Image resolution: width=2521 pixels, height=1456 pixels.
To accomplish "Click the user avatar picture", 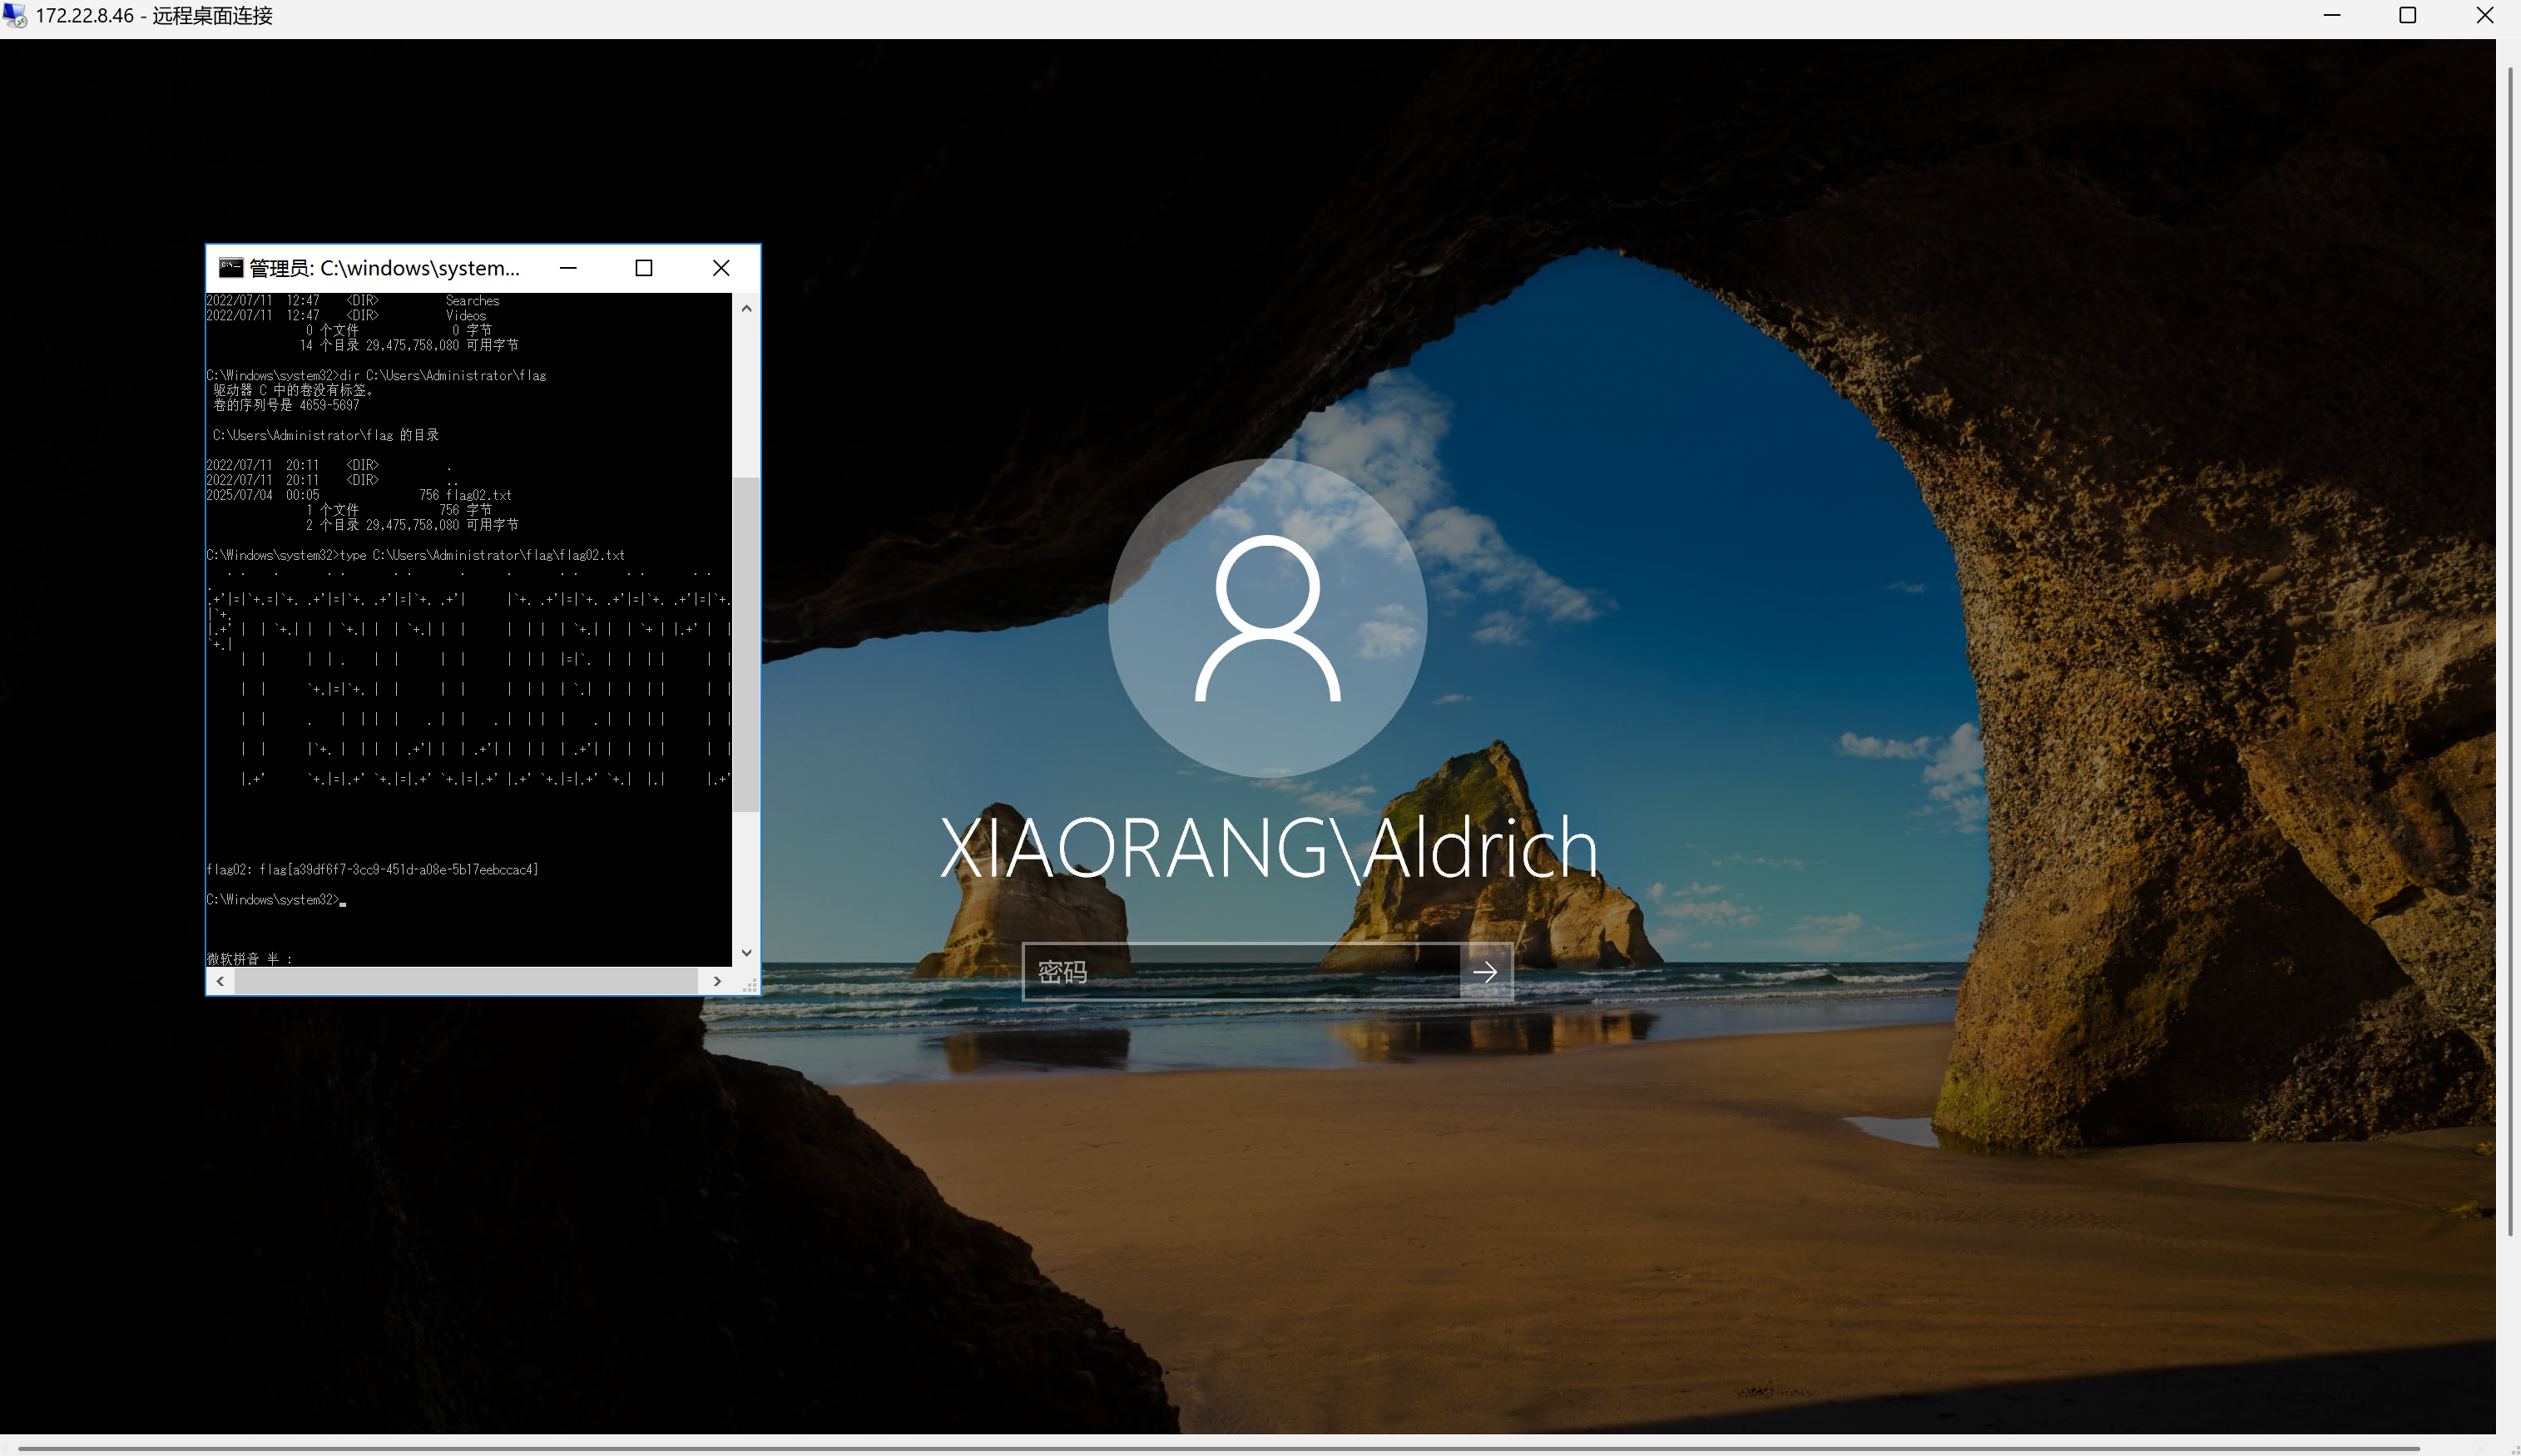I will (x=1267, y=618).
